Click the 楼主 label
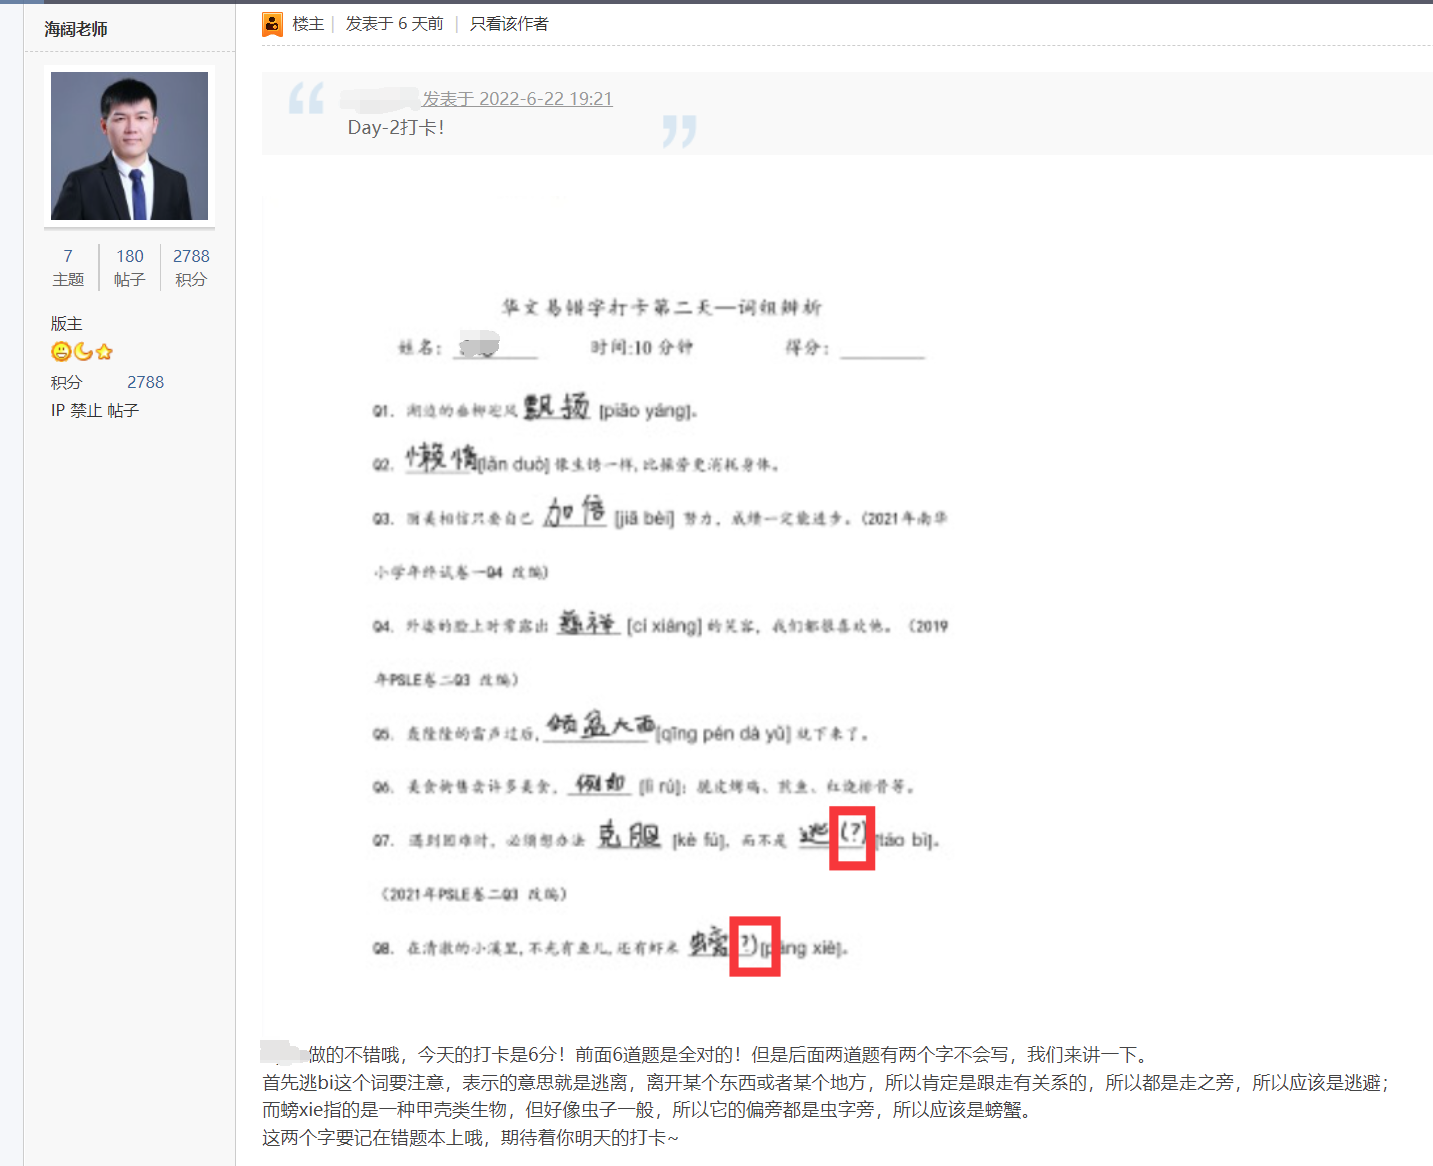Image resolution: width=1433 pixels, height=1166 pixels. pos(308,24)
